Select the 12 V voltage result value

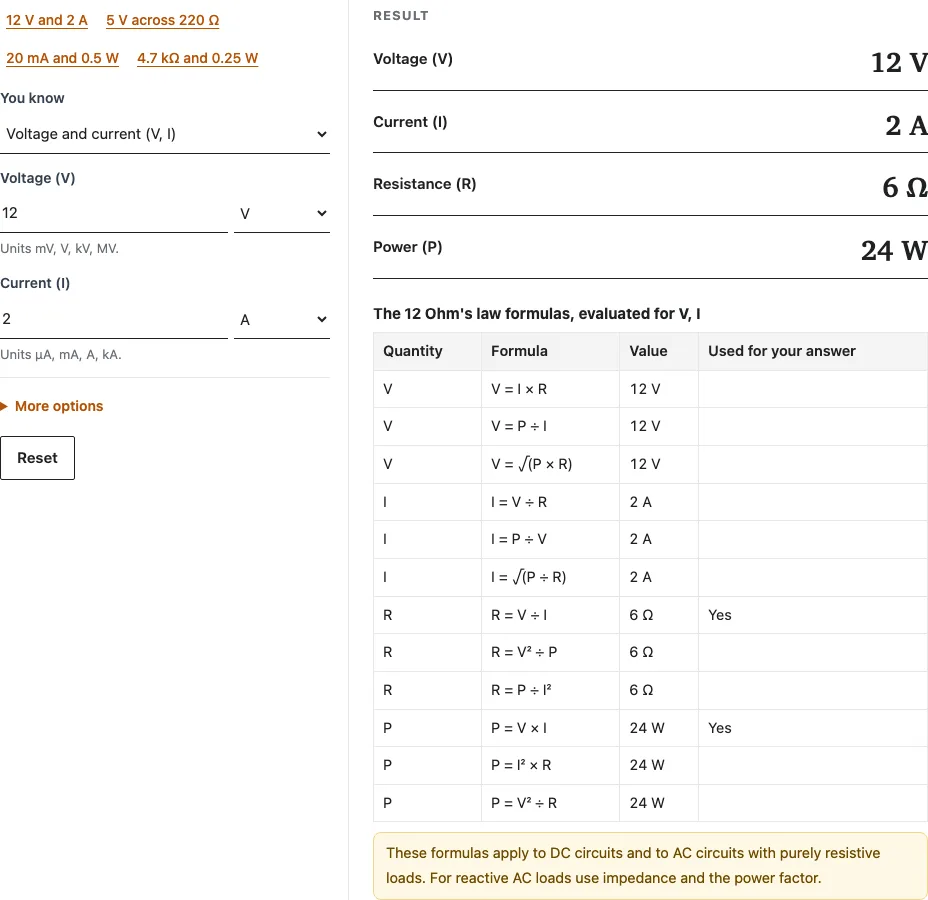(x=898, y=62)
